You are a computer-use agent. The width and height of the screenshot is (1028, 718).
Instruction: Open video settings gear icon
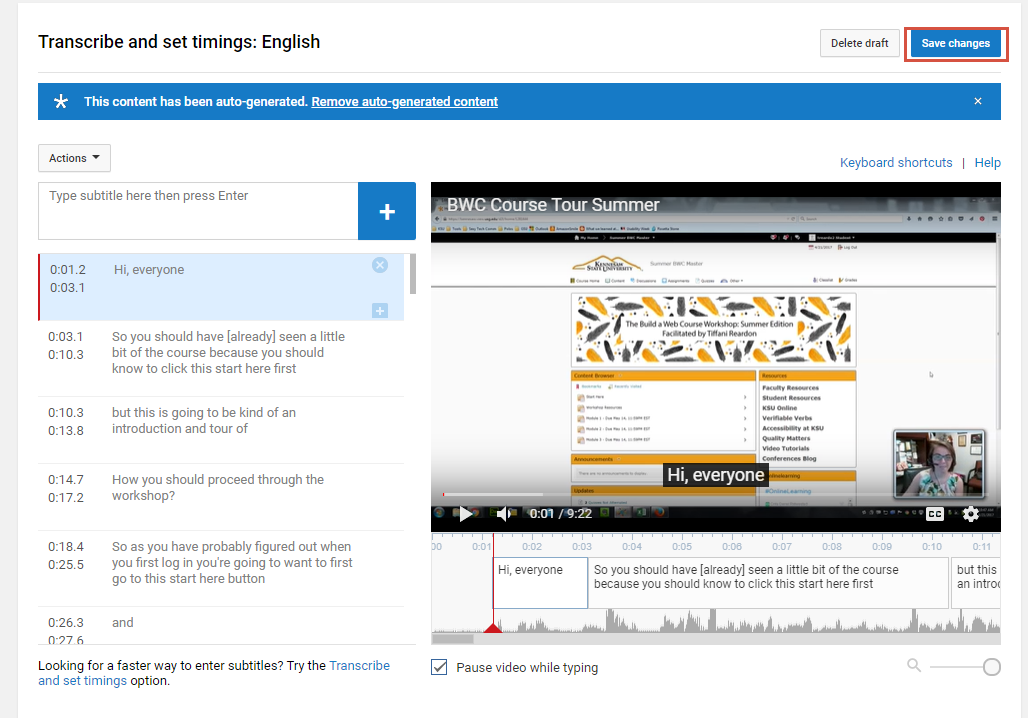970,514
